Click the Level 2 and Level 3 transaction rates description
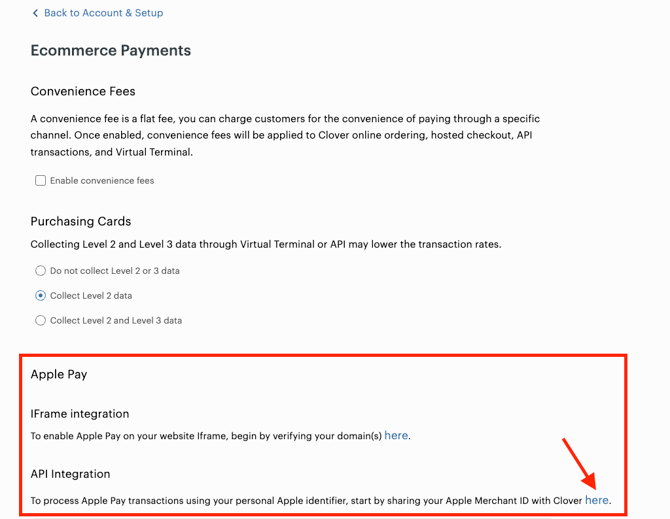This screenshot has height=519, width=670. [x=266, y=244]
